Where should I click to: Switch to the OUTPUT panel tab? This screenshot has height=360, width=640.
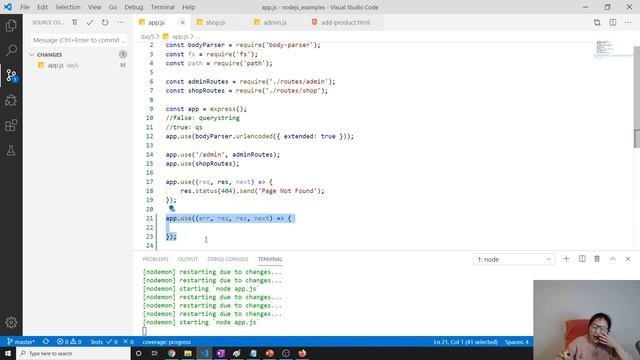click(x=188, y=259)
